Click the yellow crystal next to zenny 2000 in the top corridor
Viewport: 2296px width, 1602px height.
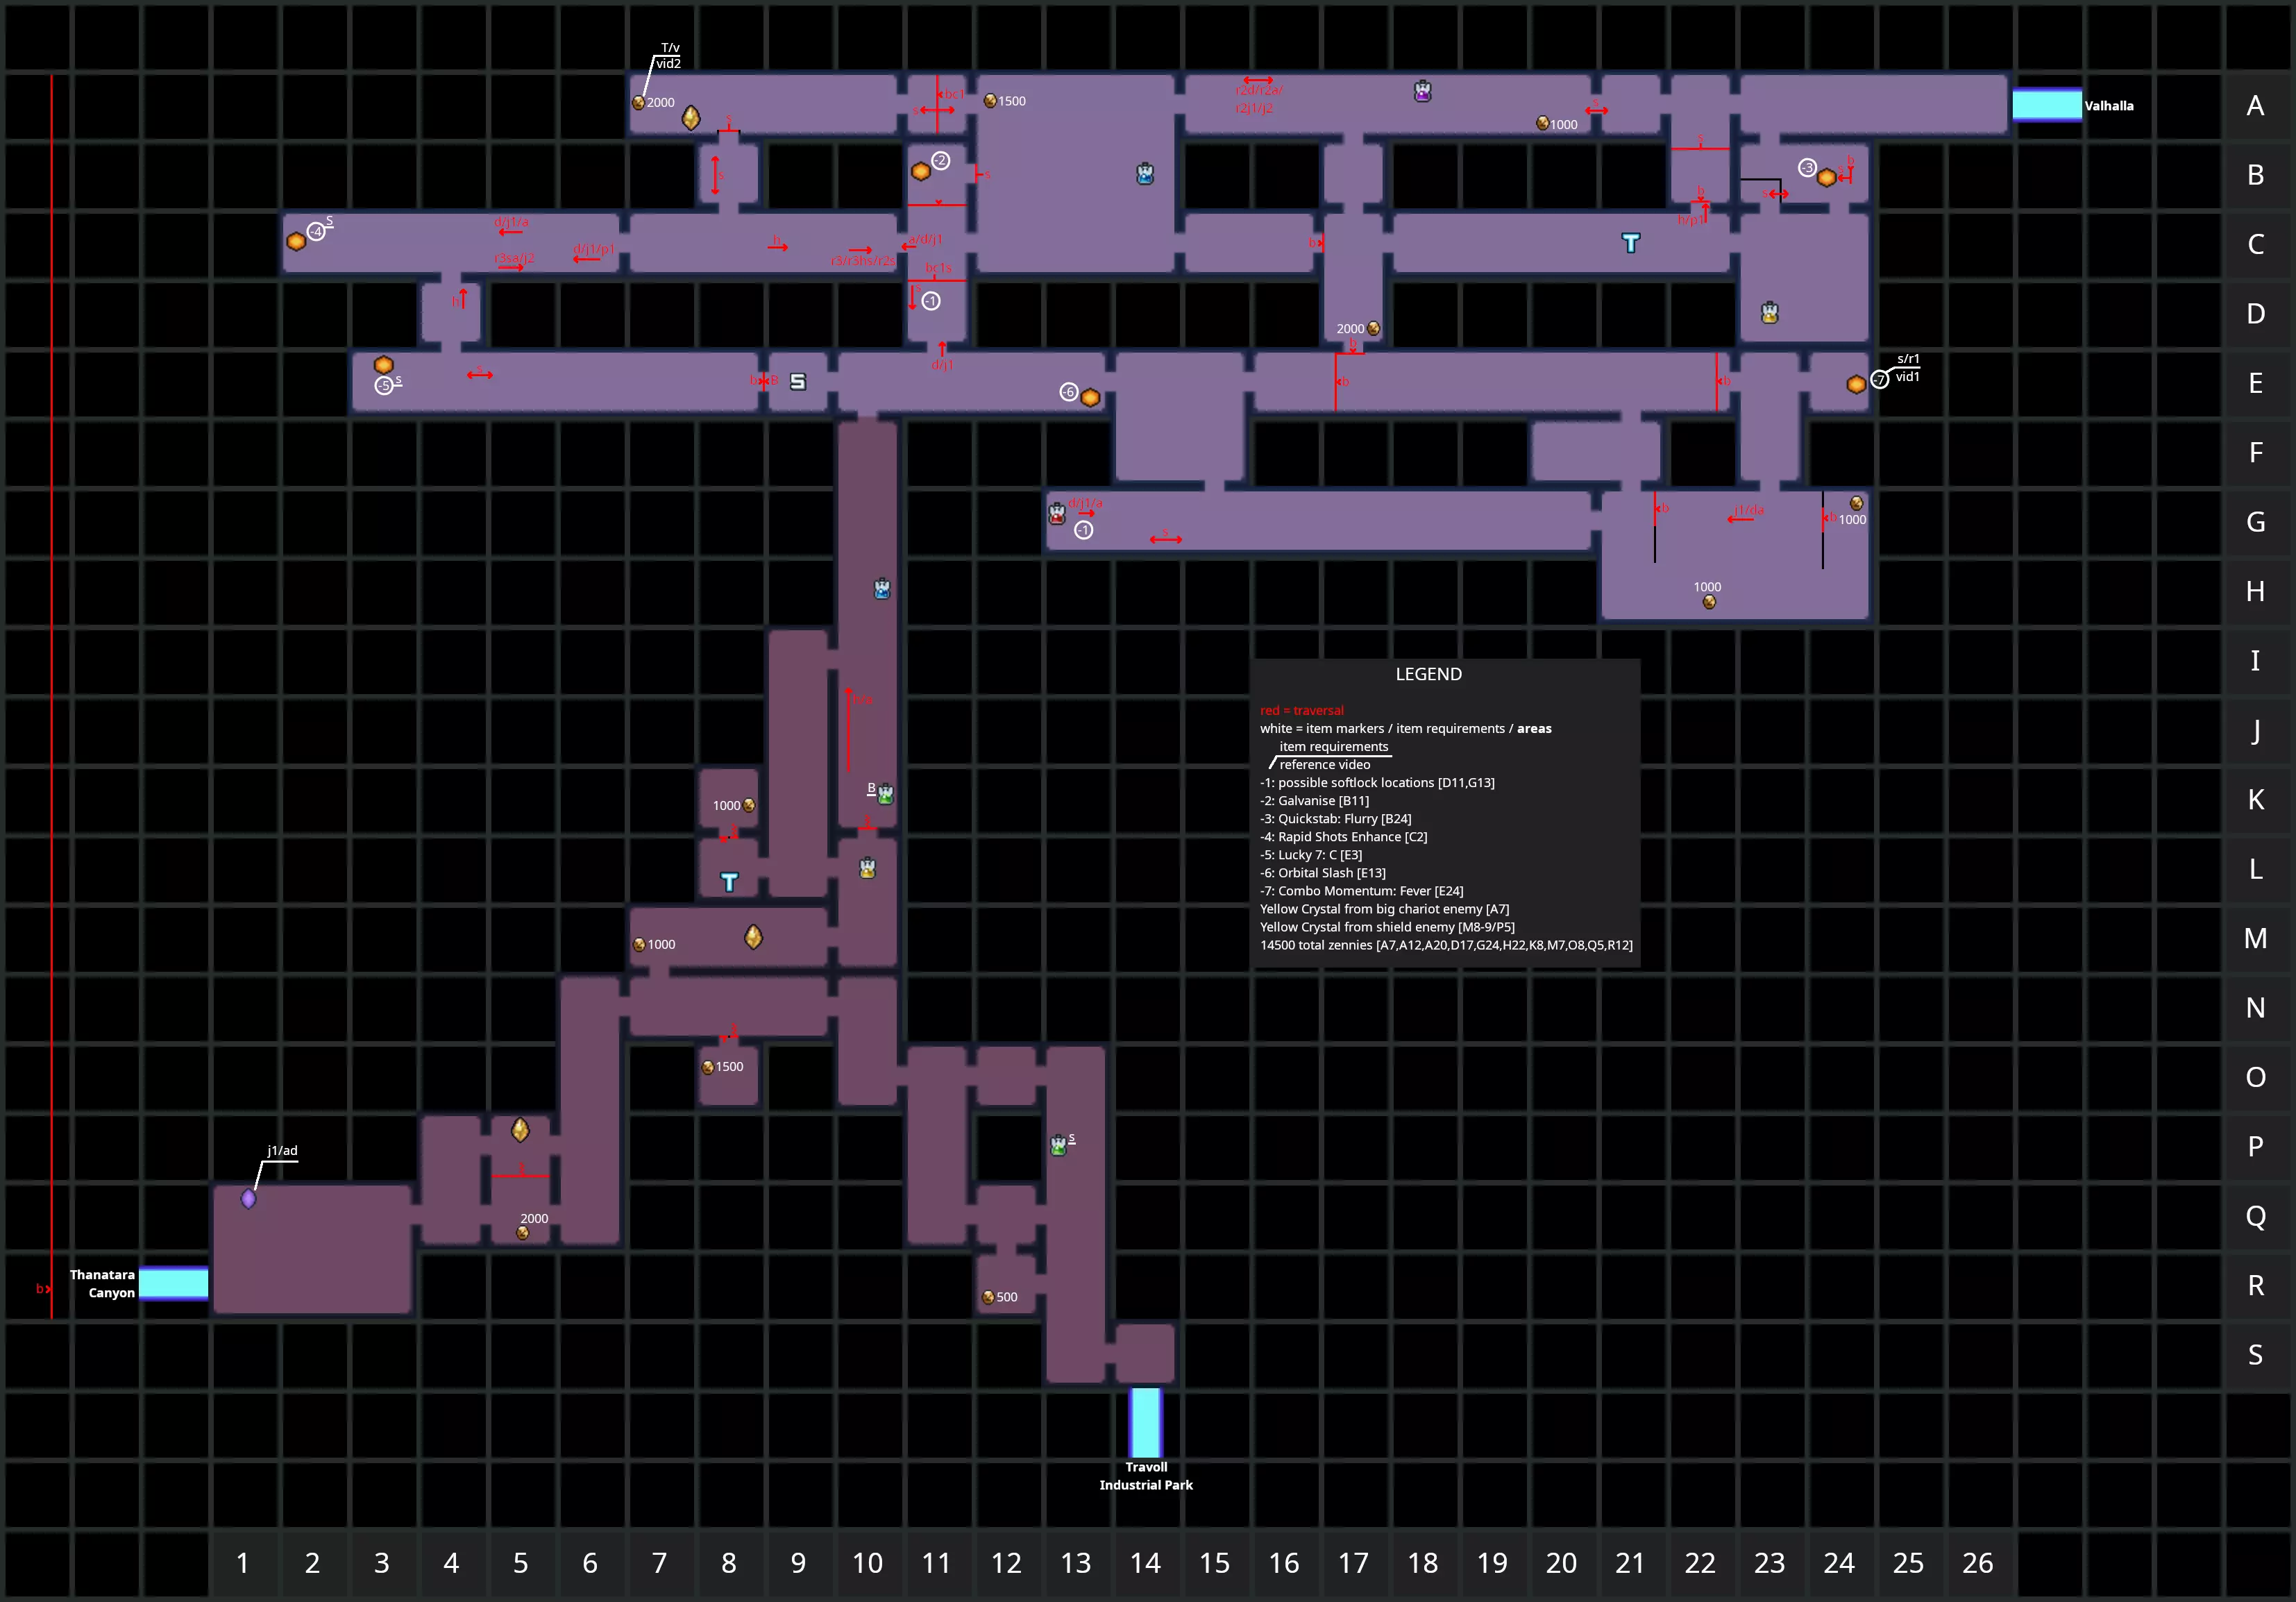tap(691, 118)
